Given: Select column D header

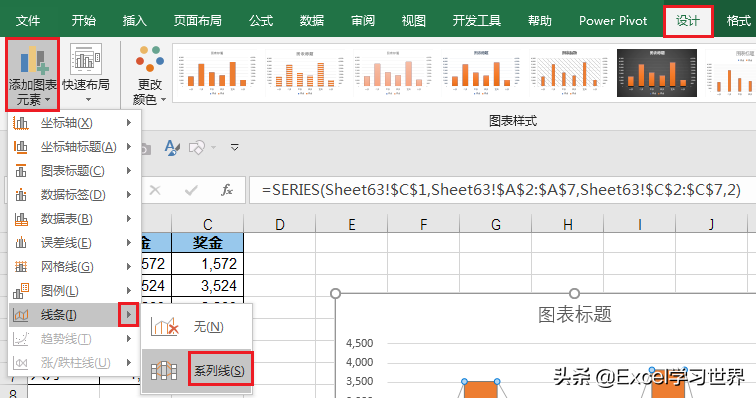Looking at the screenshot, I should [x=280, y=225].
